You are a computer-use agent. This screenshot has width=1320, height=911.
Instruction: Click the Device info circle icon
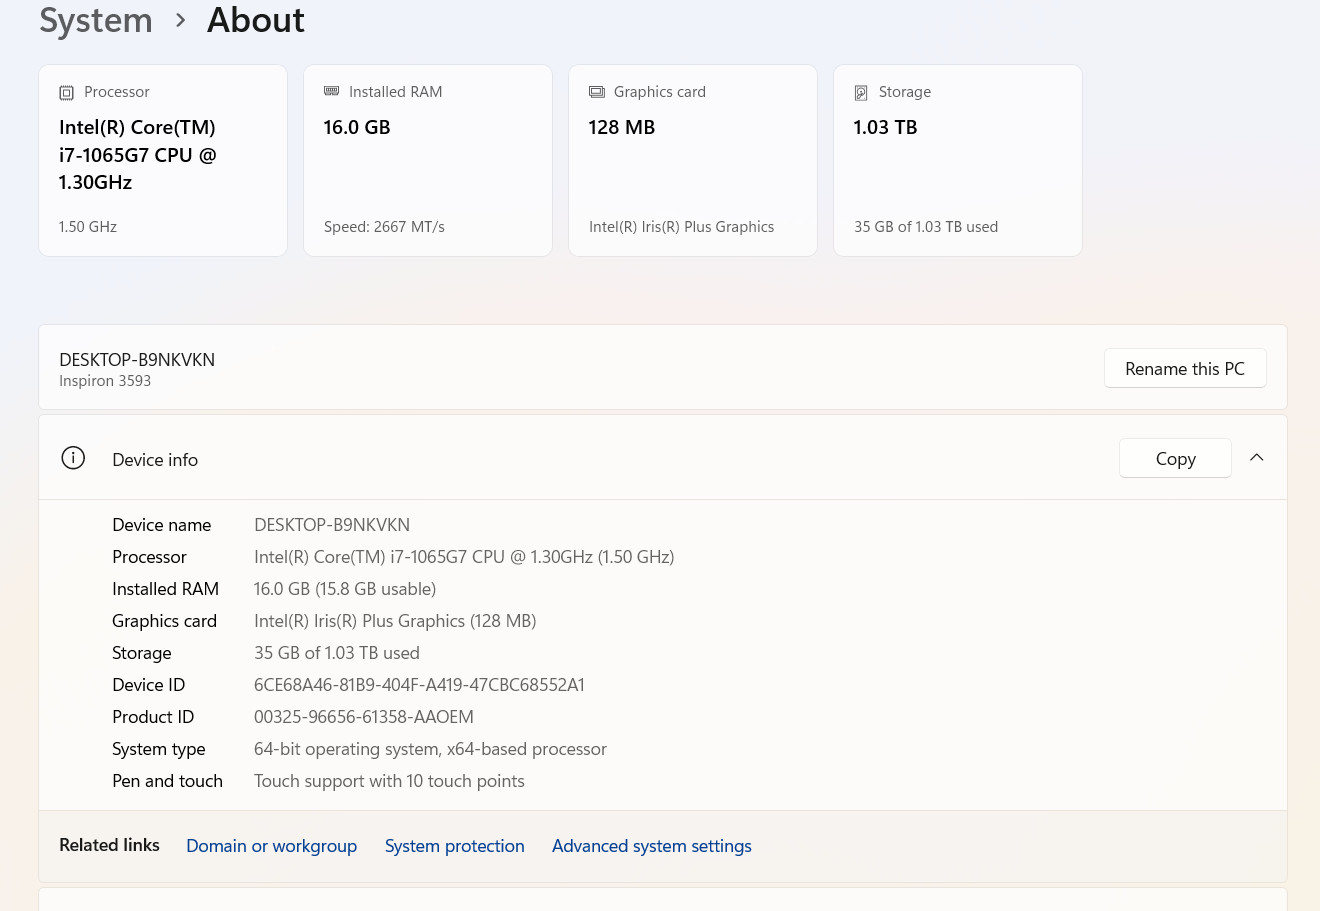[x=73, y=458]
